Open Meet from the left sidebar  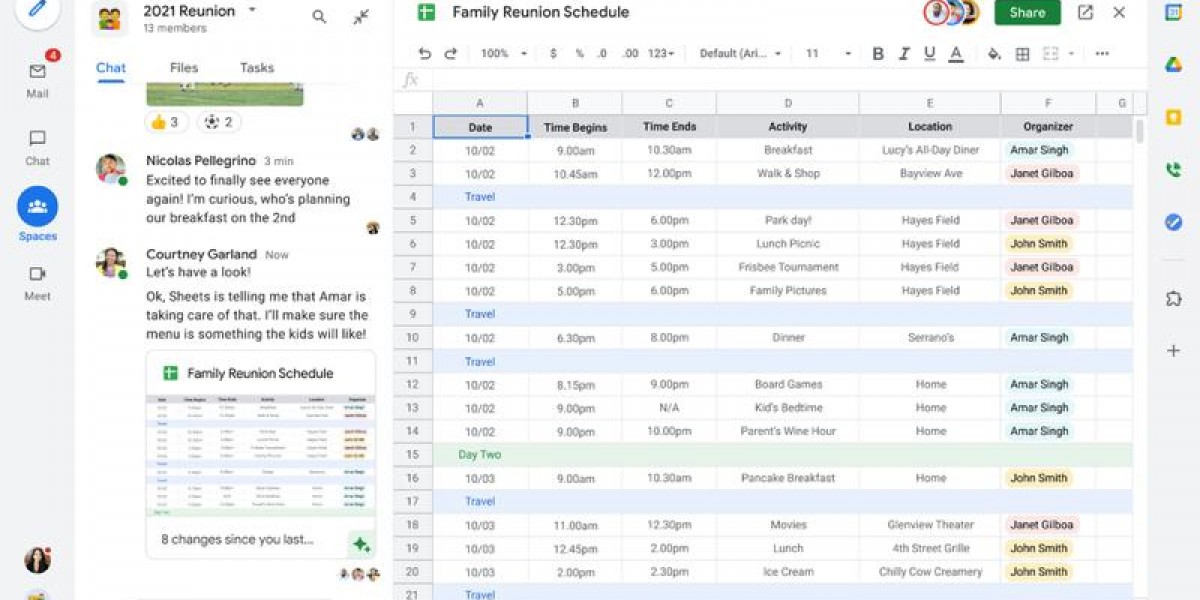pyautogui.click(x=37, y=282)
